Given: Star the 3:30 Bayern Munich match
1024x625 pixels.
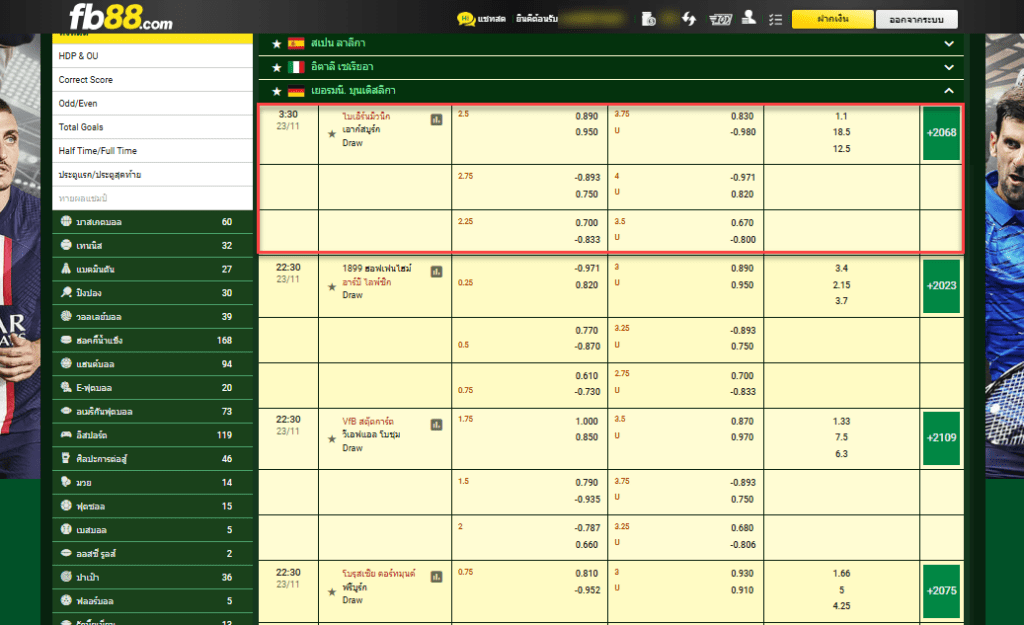Looking at the screenshot, I should coord(332,134).
